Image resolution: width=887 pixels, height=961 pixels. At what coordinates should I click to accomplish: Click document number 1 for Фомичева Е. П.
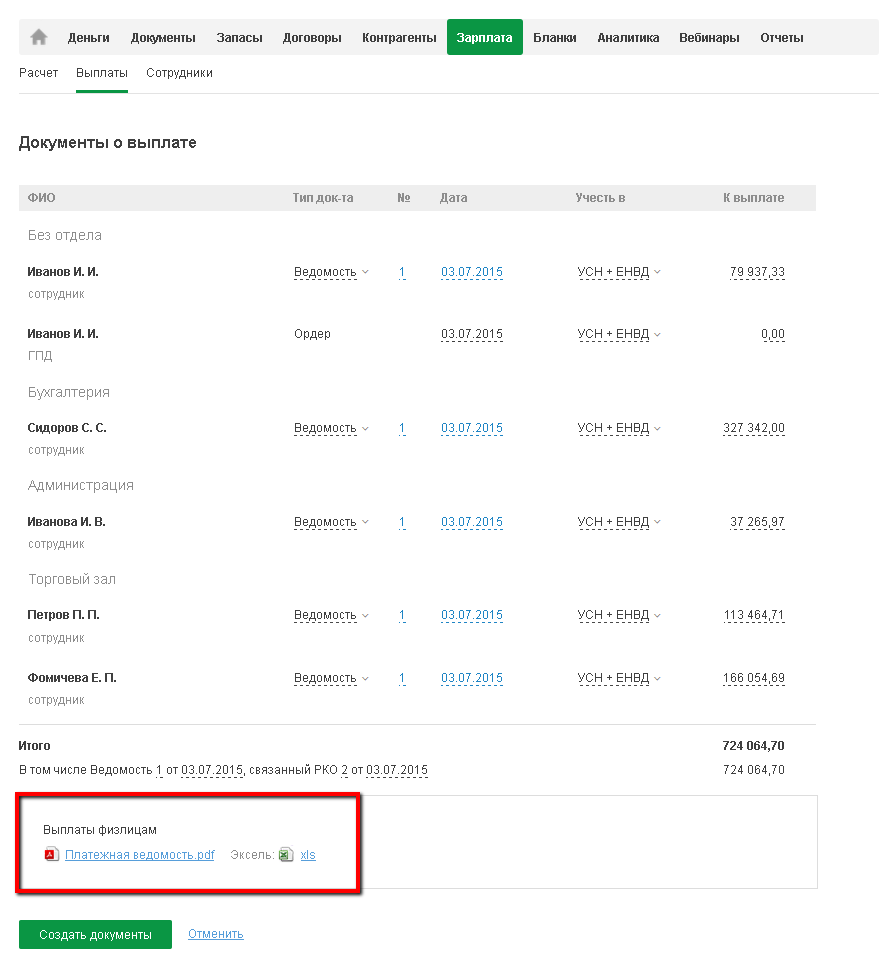click(x=402, y=678)
